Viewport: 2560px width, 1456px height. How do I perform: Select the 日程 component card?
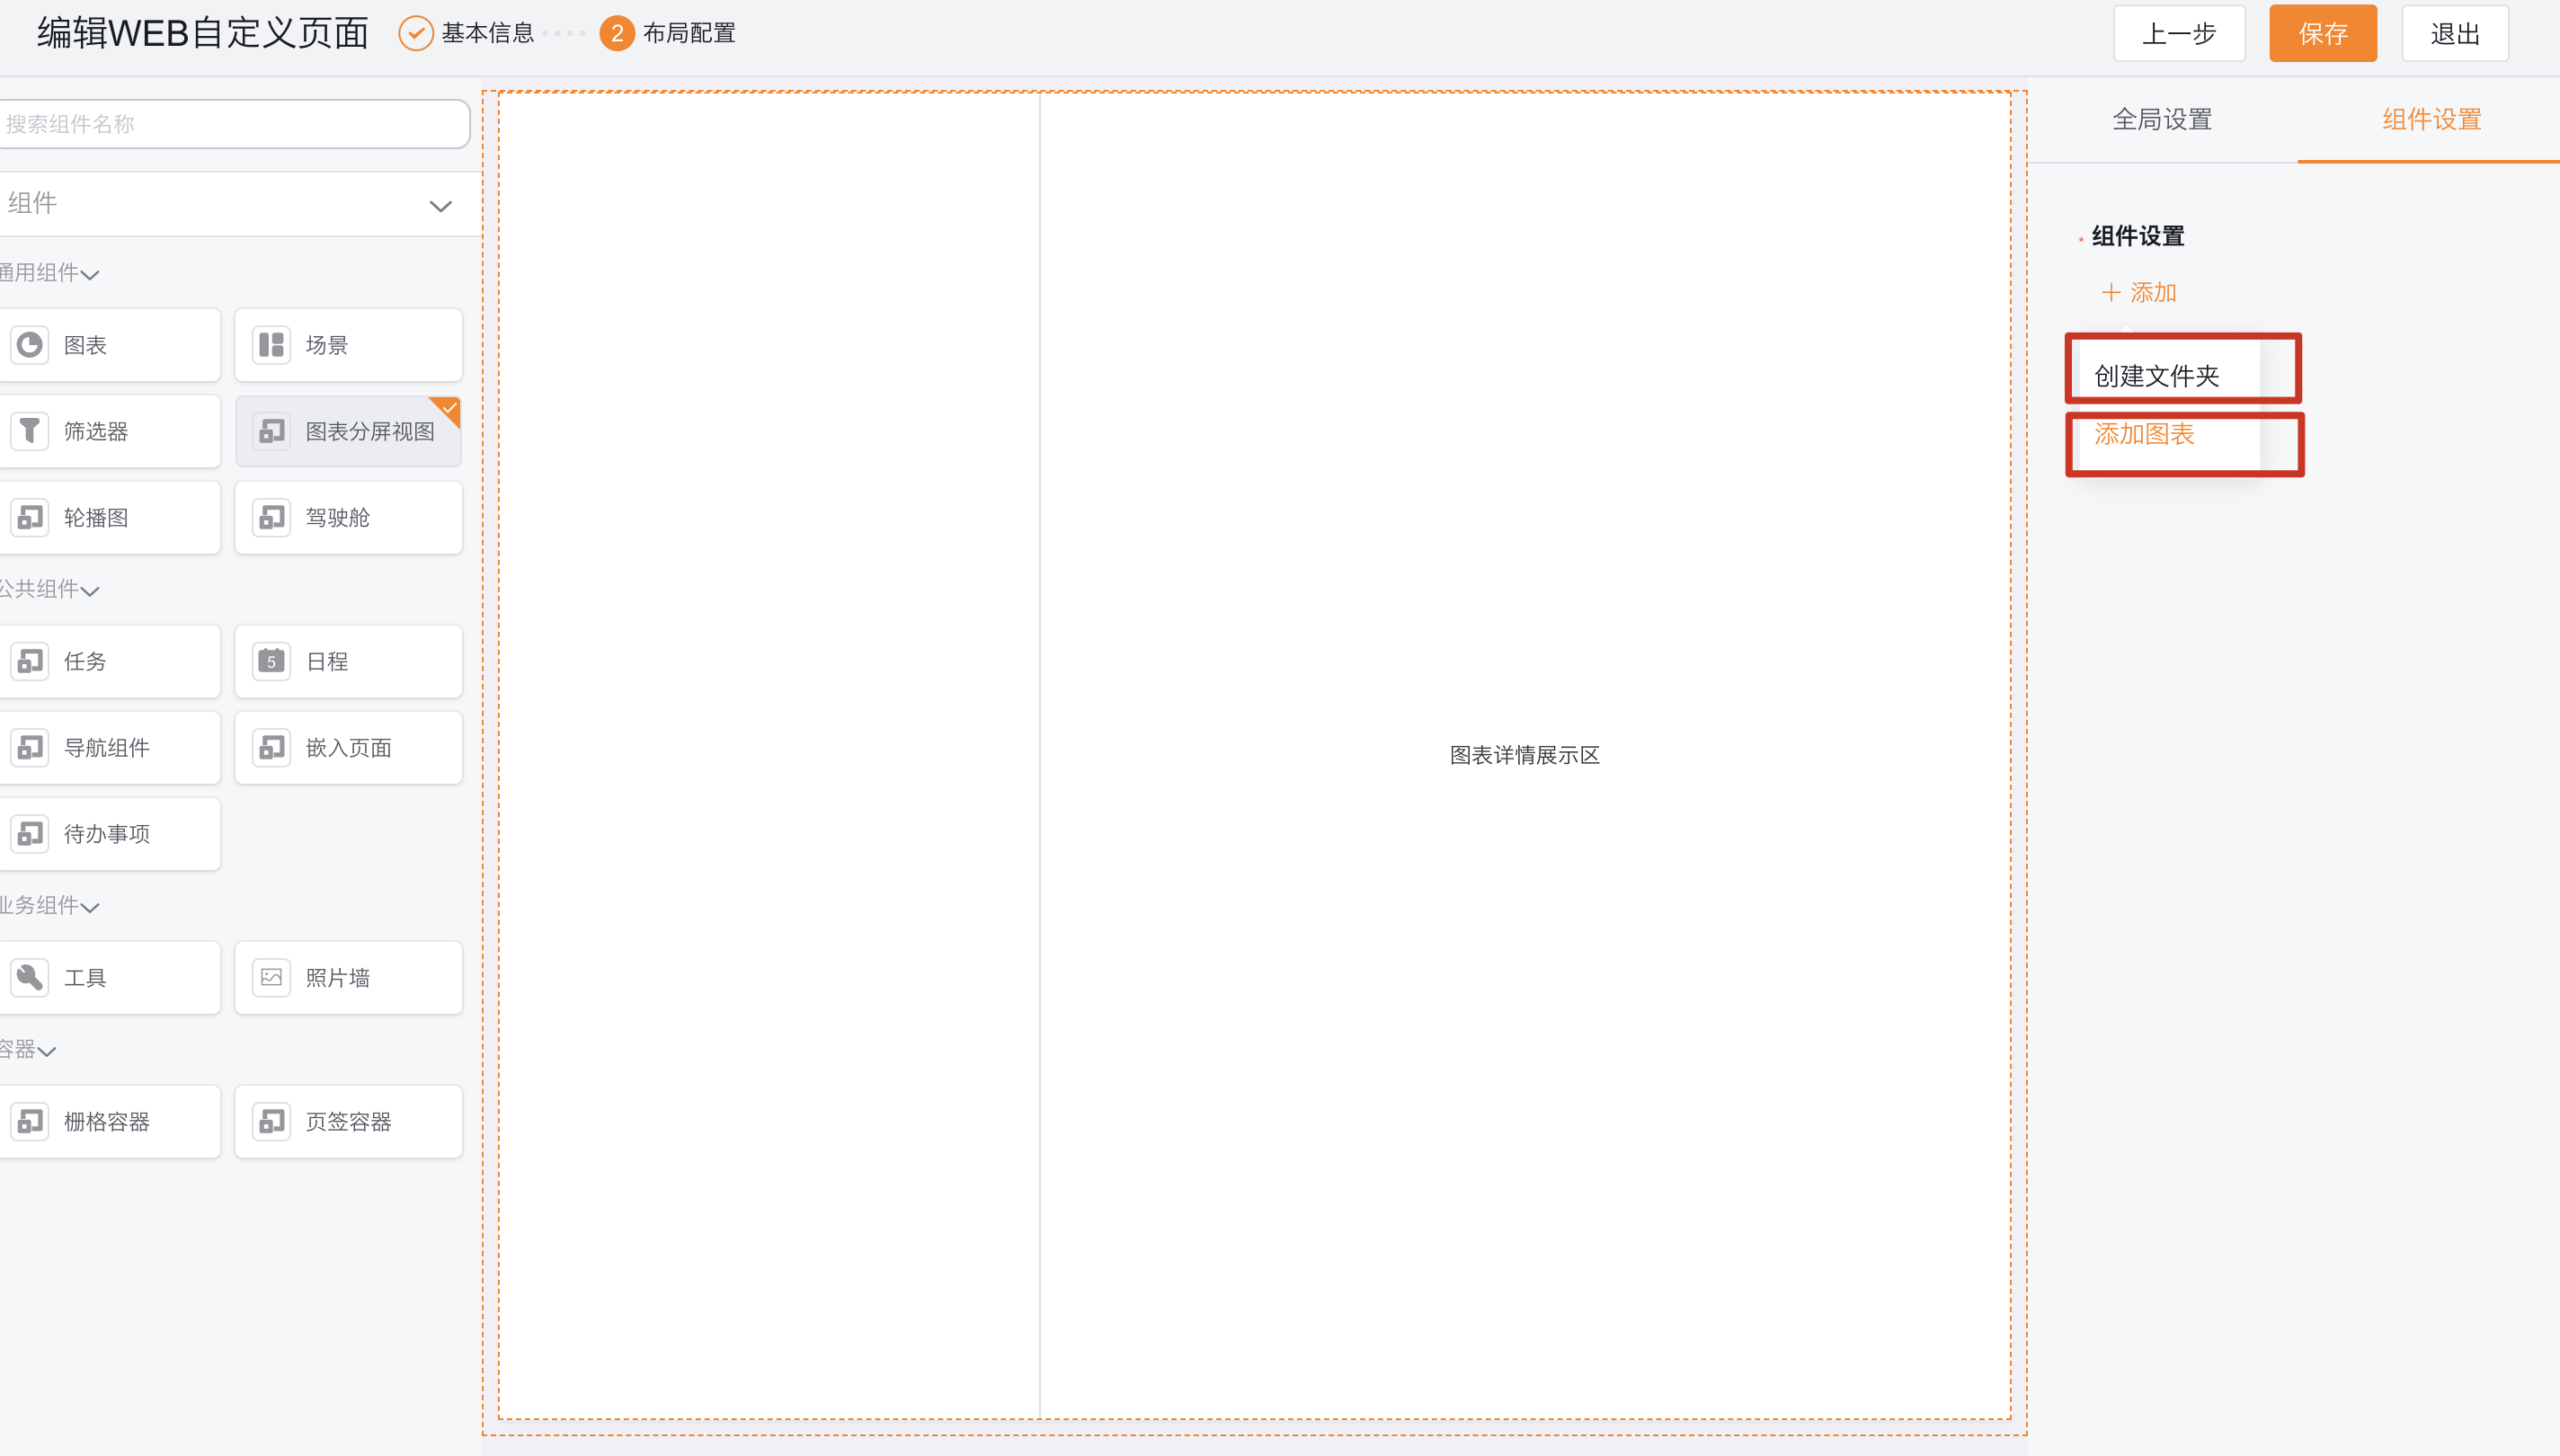click(349, 661)
